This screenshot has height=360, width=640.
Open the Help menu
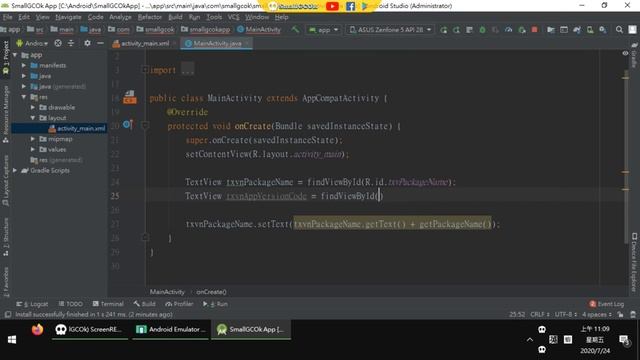[281, 17]
